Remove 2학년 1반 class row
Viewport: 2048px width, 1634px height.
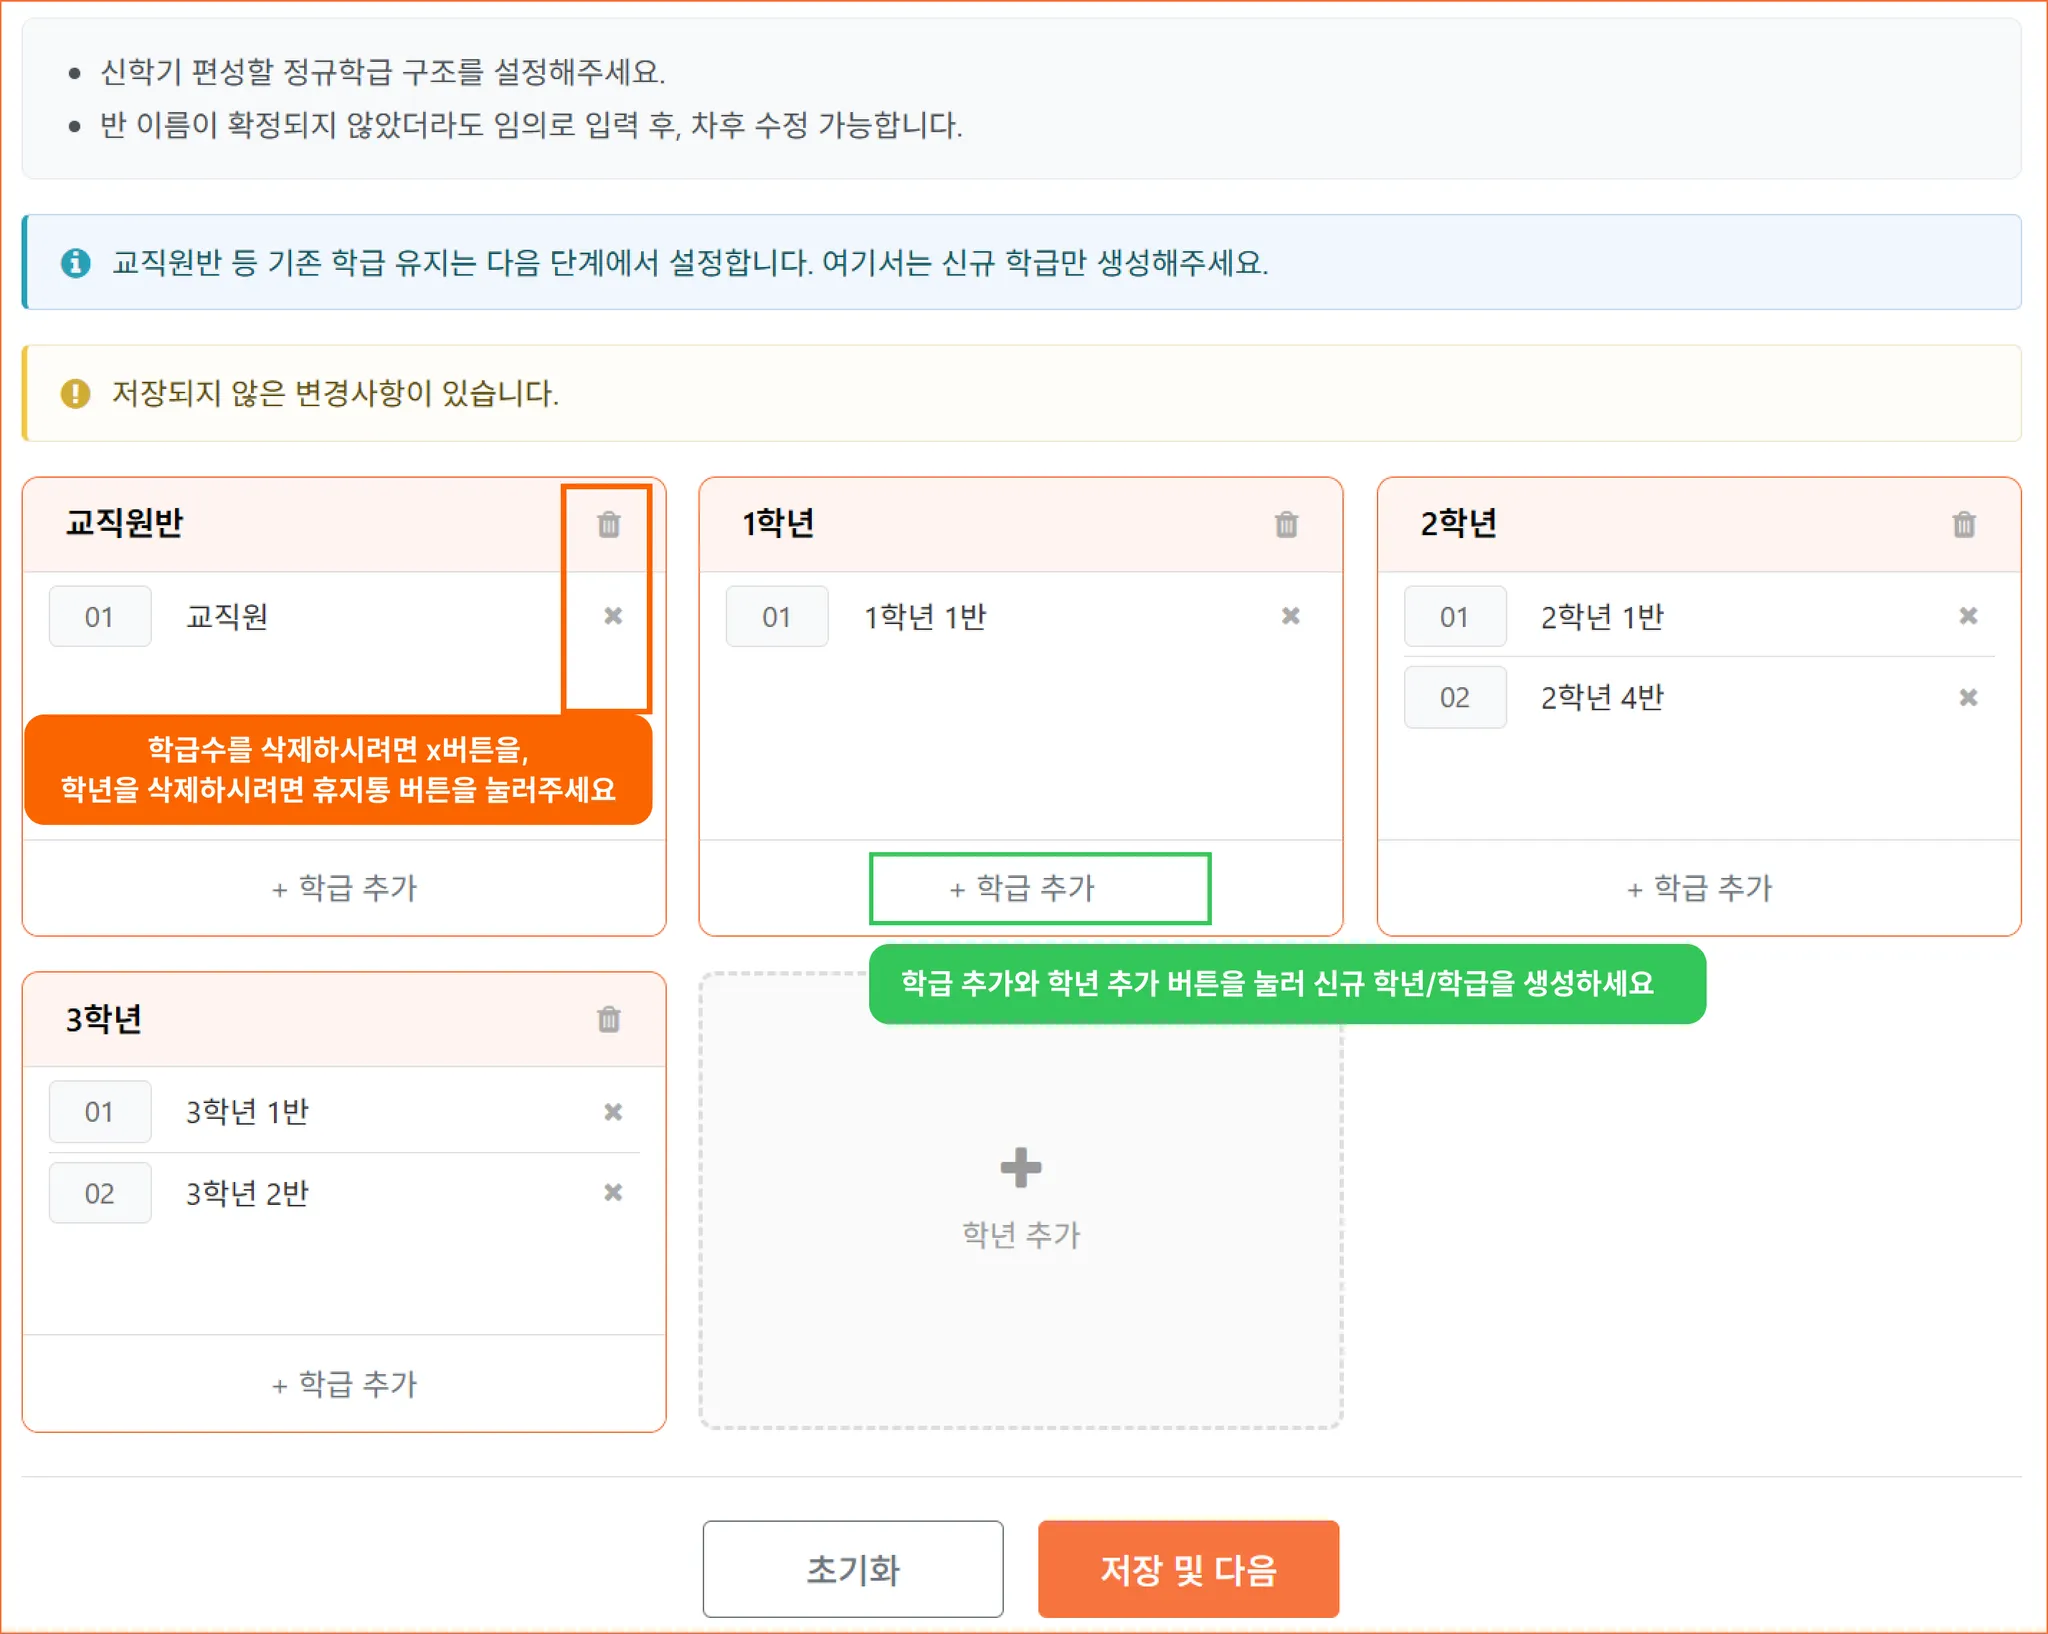pos(1967,616)
